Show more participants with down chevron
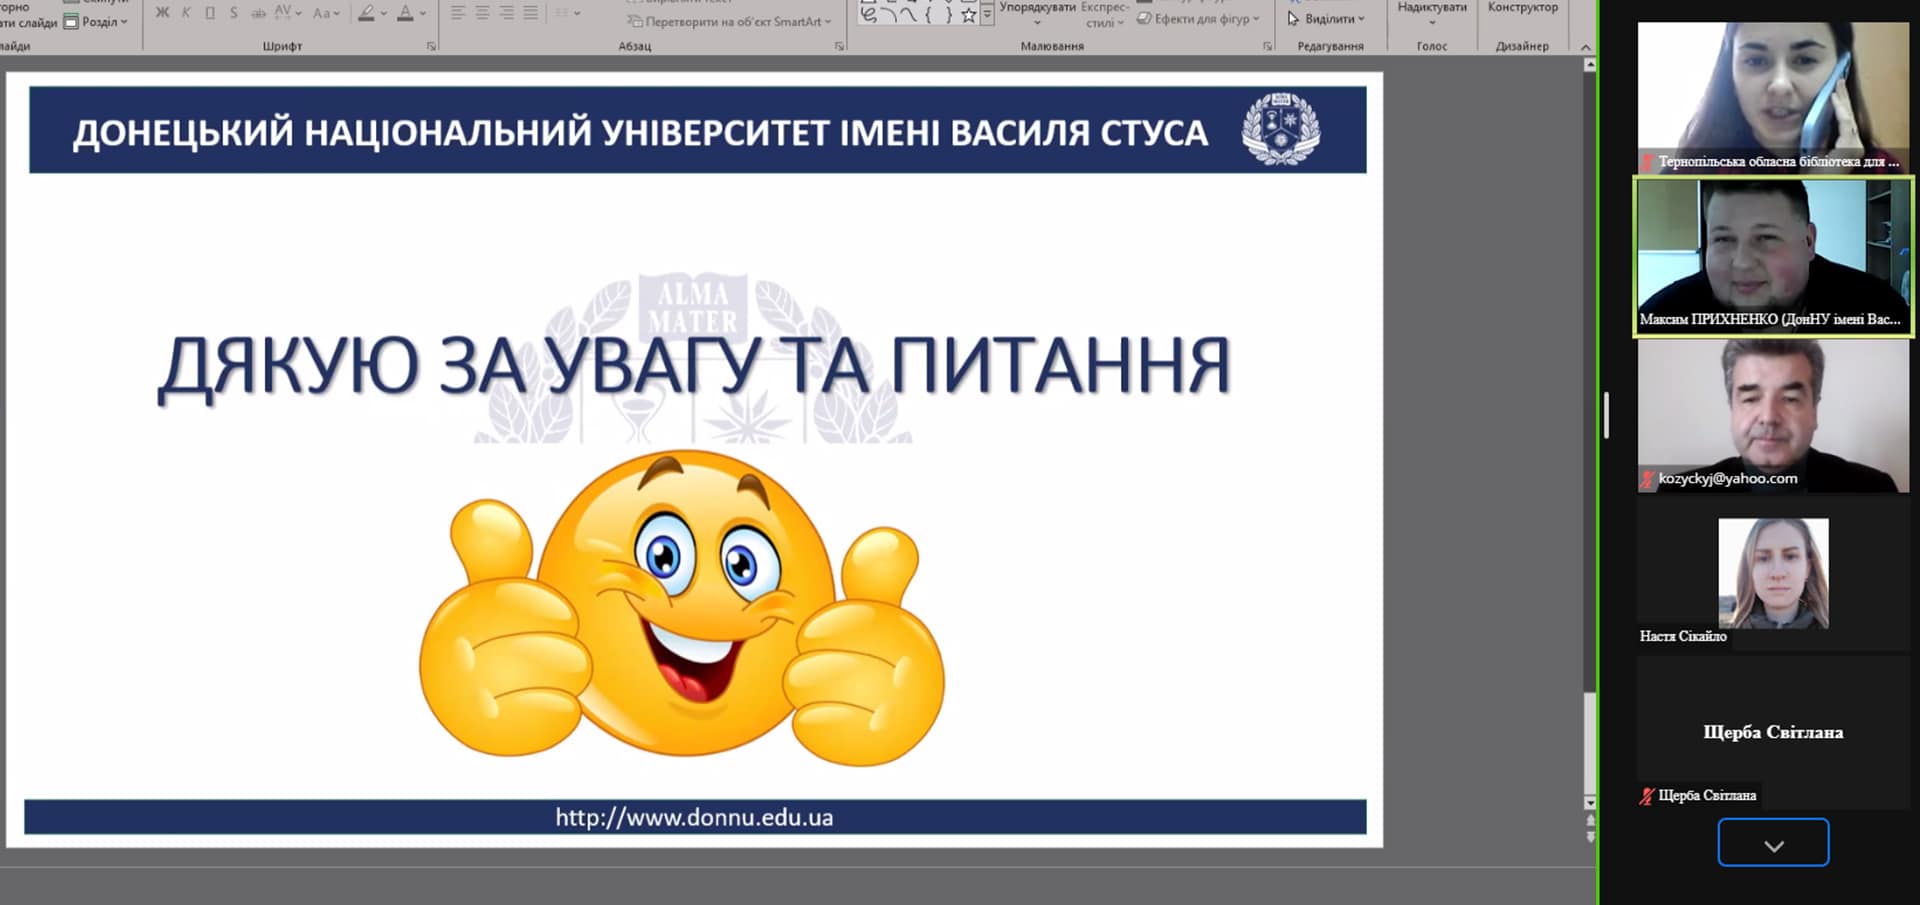 1773,843
